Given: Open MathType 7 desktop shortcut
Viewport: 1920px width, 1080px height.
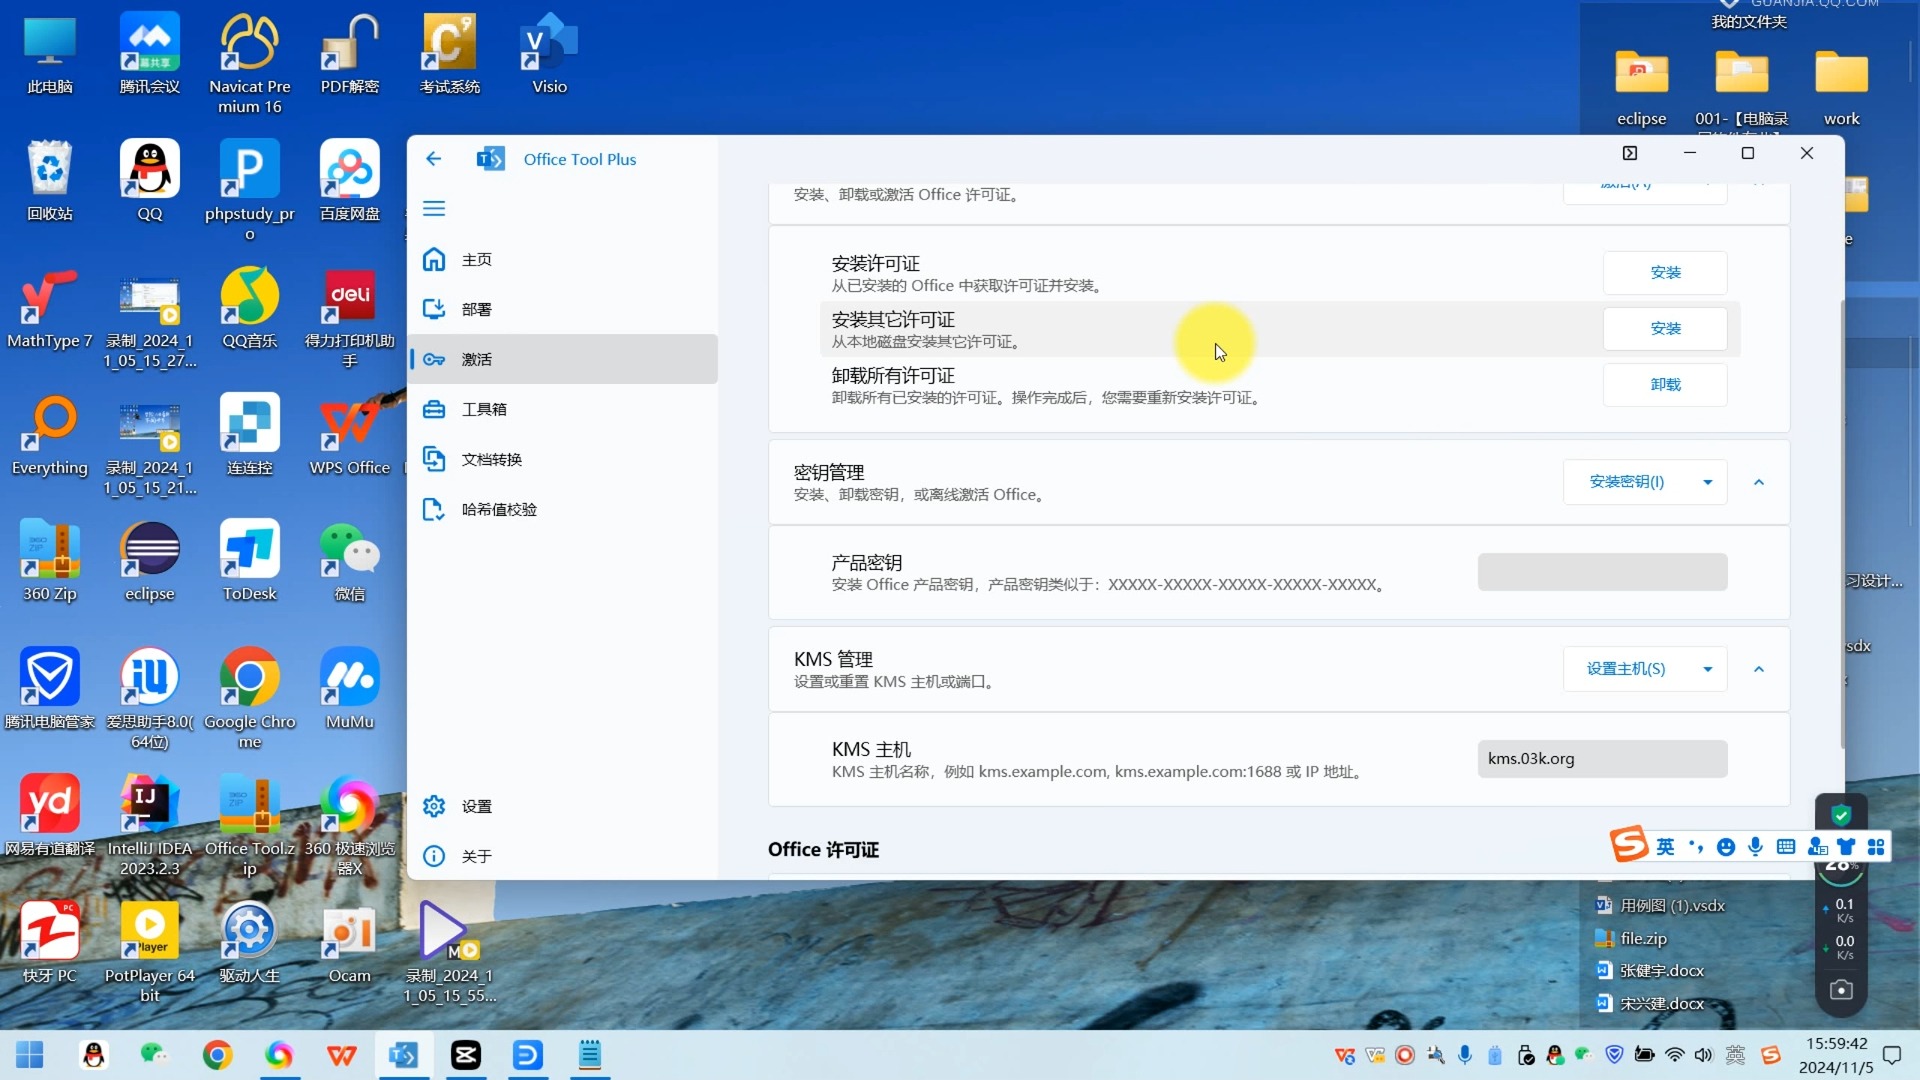Looking at the screenshot, I should tap(50, 309).
